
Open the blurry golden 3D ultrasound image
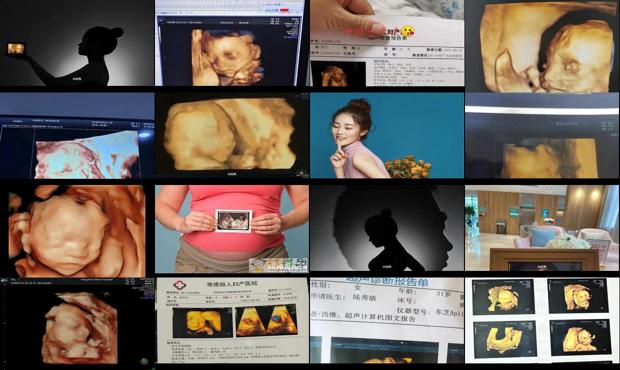pos(232,136)
